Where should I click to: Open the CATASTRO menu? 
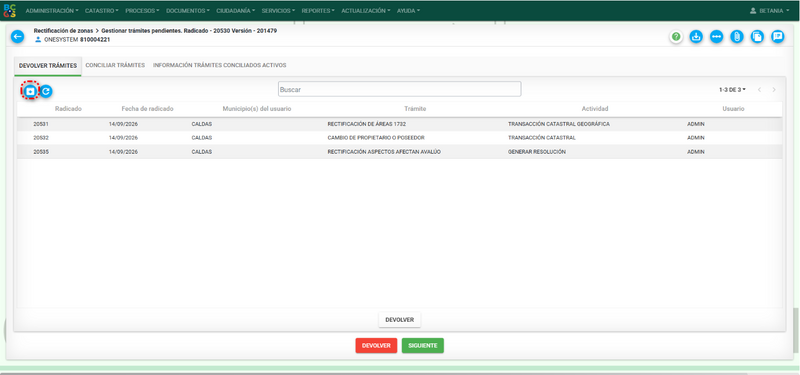(102, 11)
